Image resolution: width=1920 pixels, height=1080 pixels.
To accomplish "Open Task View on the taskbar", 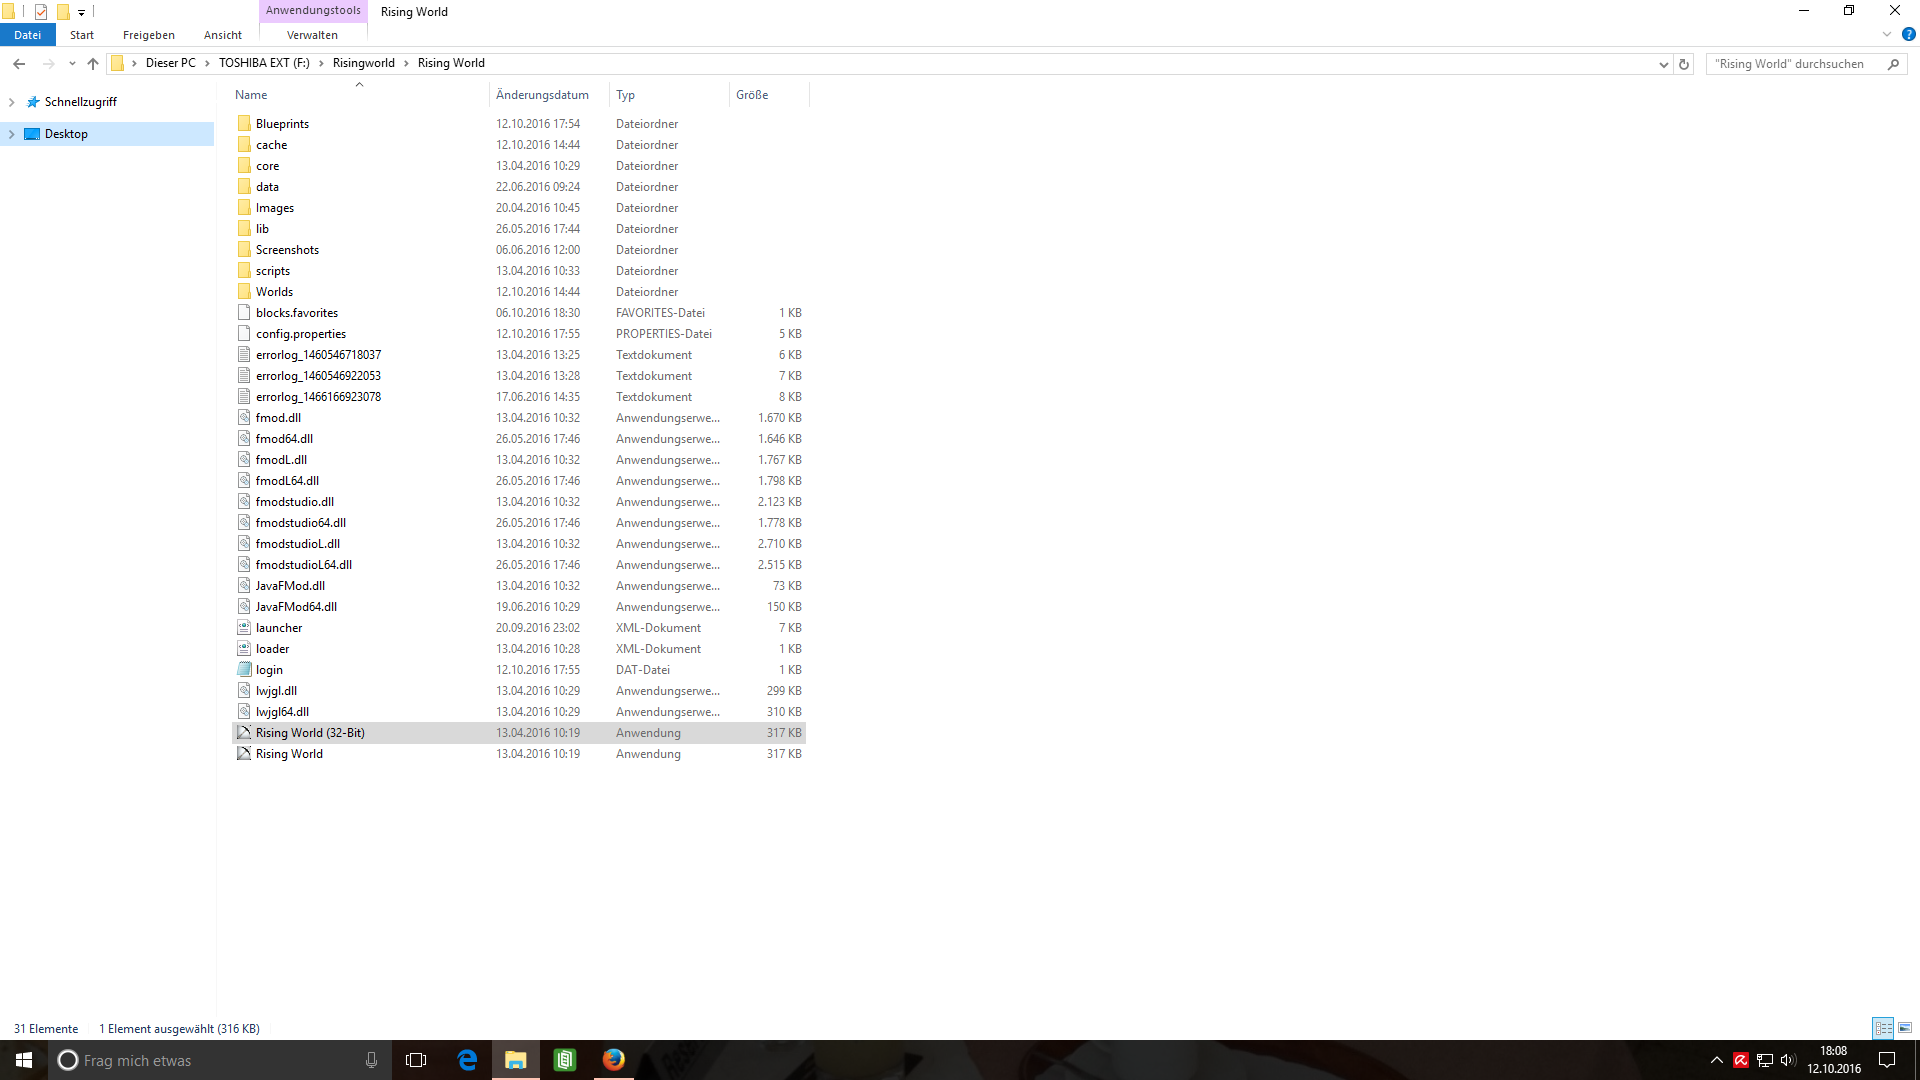I will pyautogui.click(x=416, y=1060).
